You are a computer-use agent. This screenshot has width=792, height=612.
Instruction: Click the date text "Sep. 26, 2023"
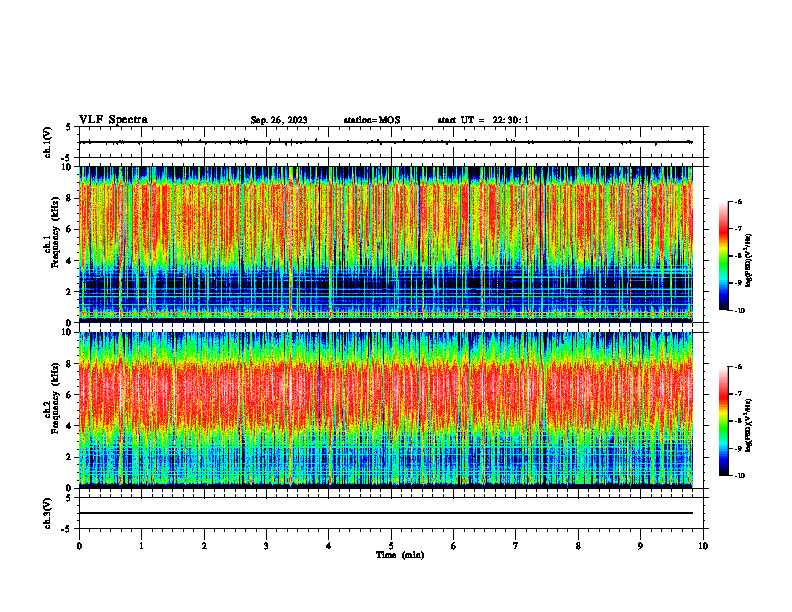coord(279,120)
